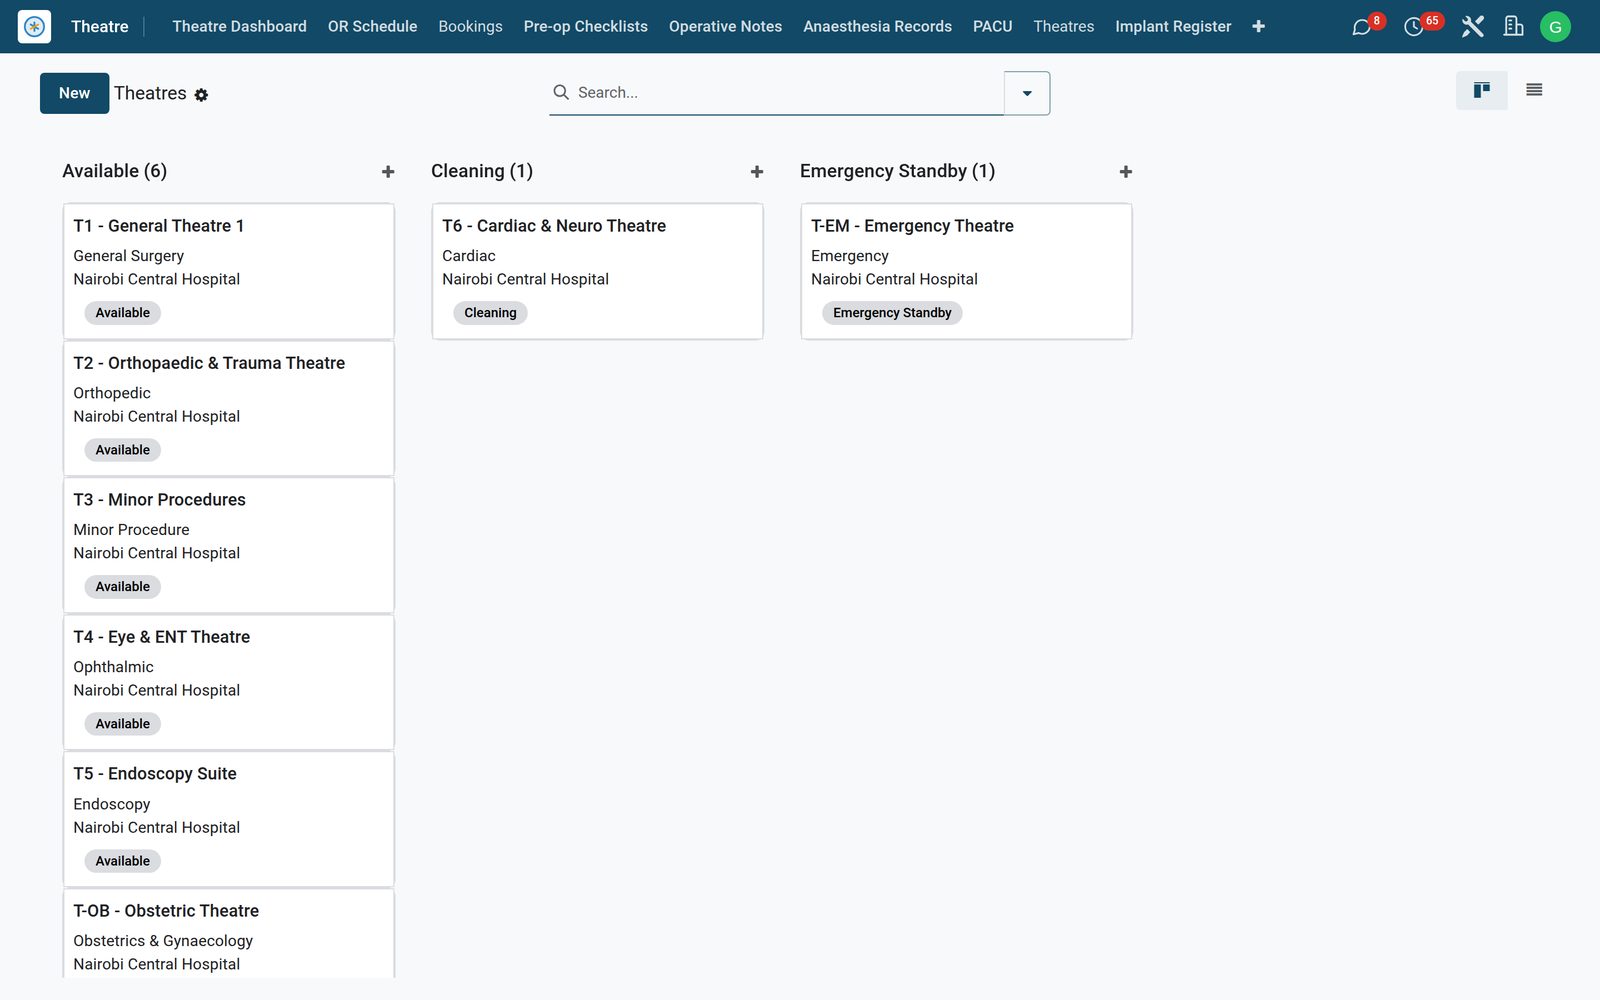Open the developer tools wrench icon

pos(1472,27)
